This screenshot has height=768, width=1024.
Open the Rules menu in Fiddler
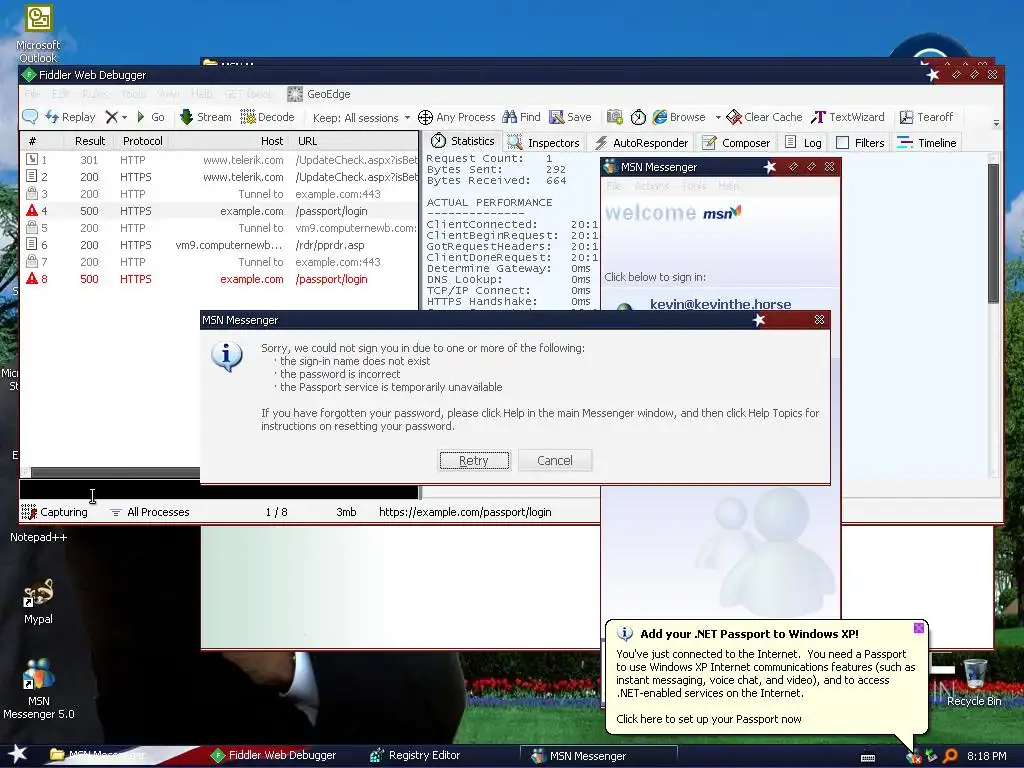[x=95, y=94]
